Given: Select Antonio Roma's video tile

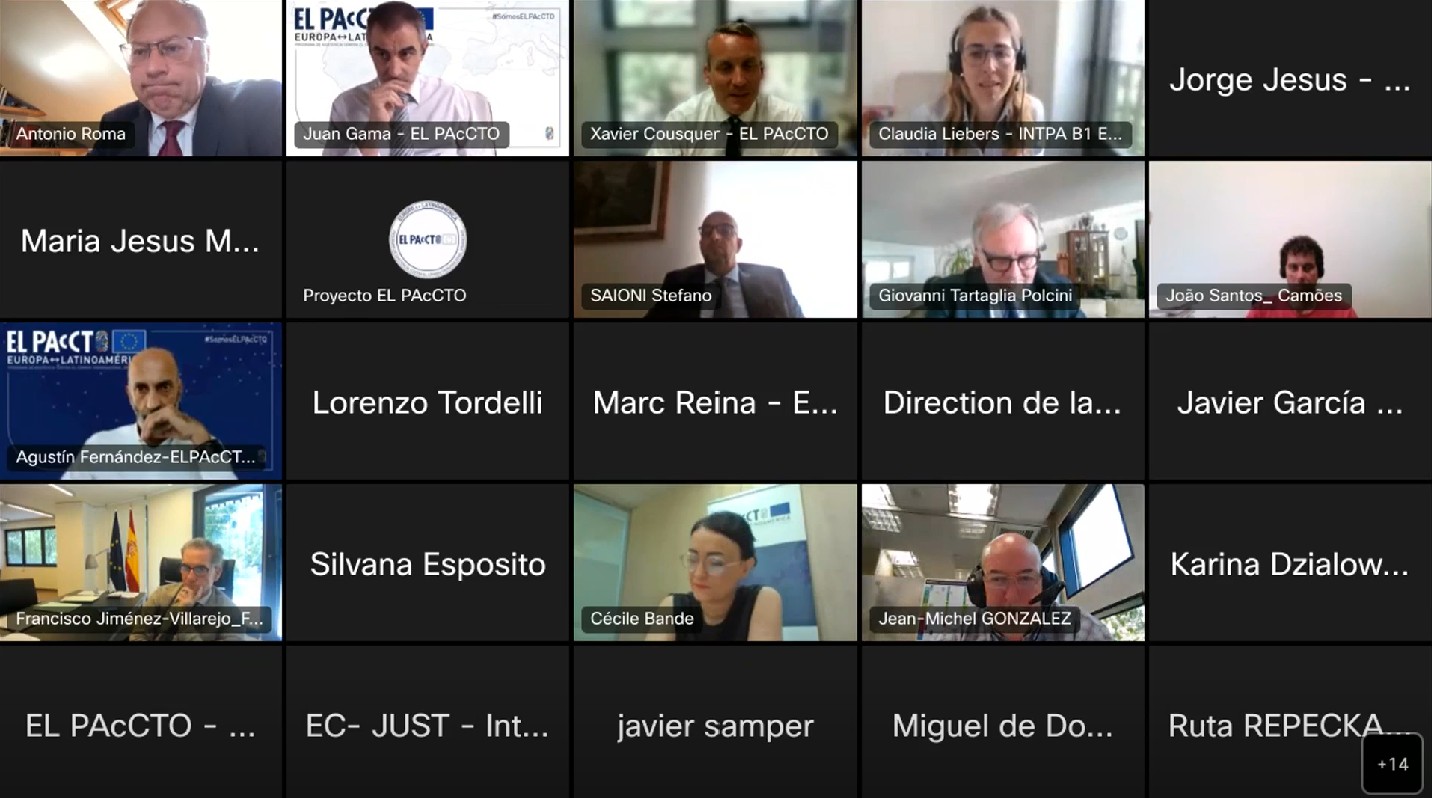Looking at the screenshot, I should click(x=141, y=78).
